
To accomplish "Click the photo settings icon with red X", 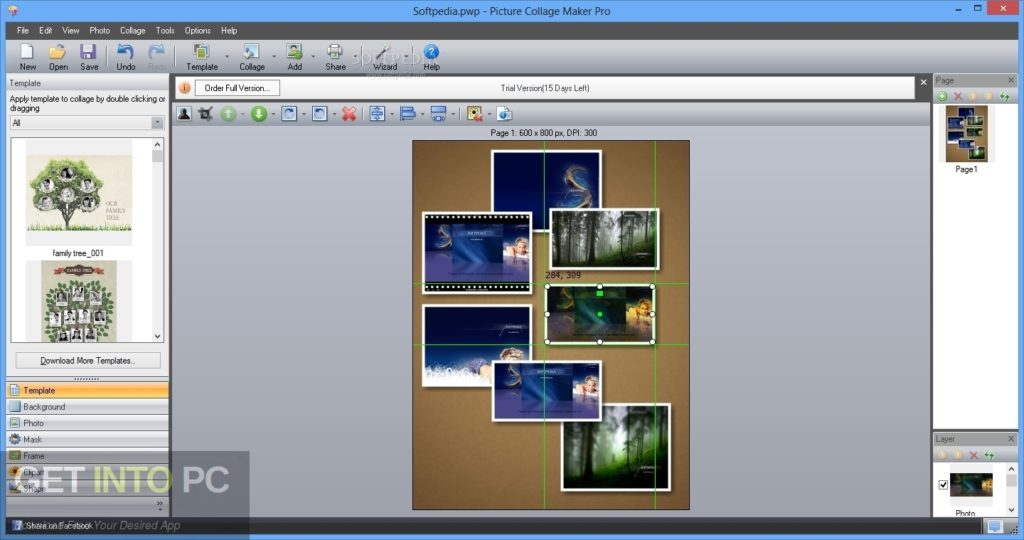I will coord(475,114).
